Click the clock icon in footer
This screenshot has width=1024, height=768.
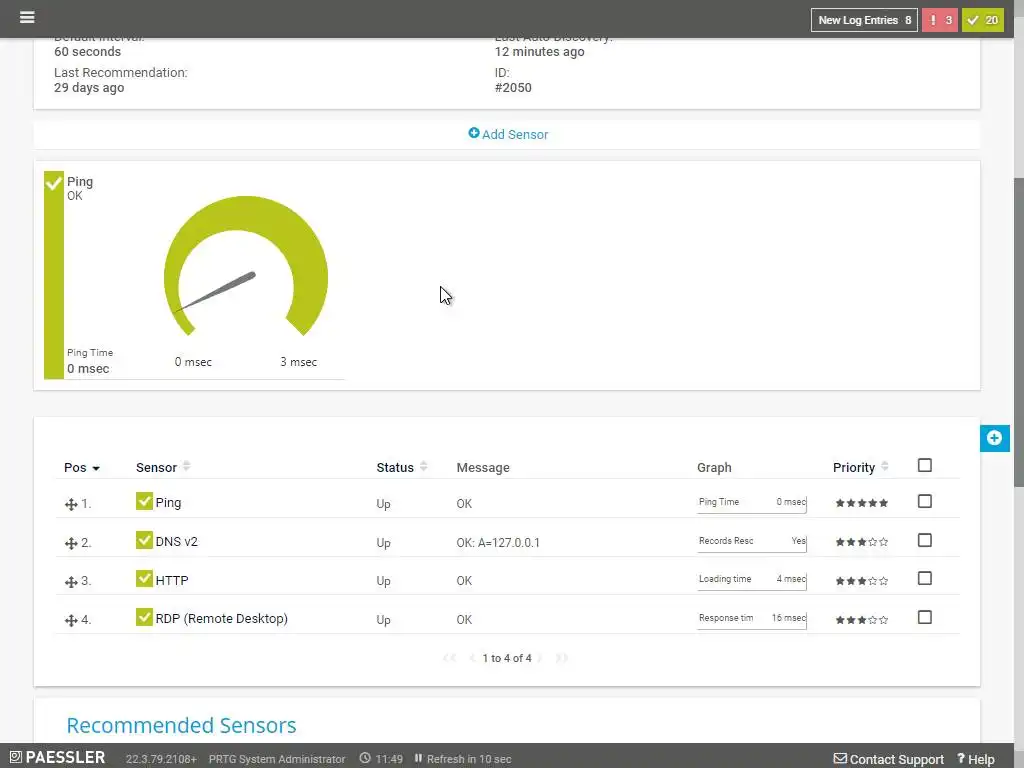click(x=365, y=758)
